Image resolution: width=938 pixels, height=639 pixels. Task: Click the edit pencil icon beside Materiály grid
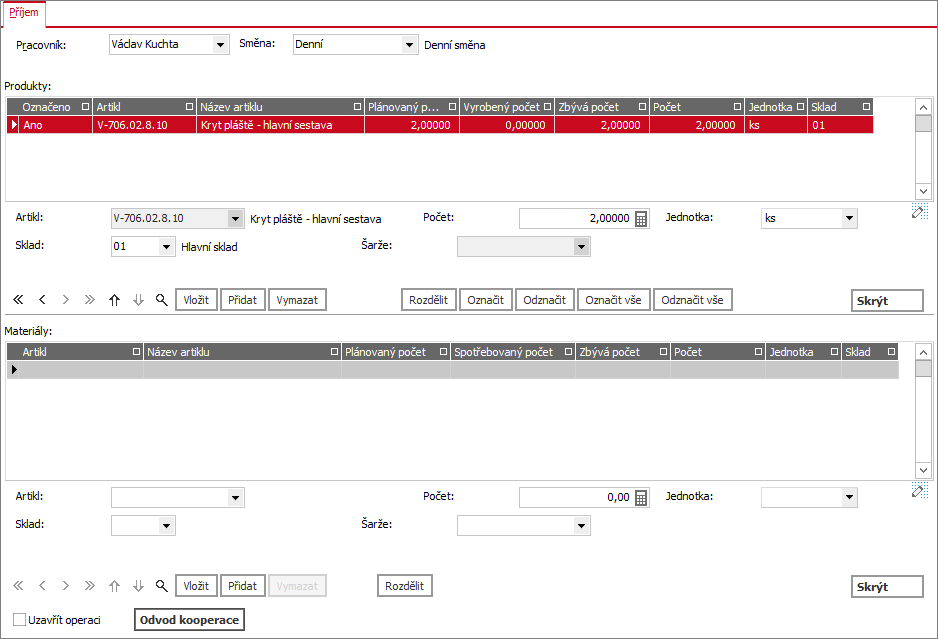coord(919,490)
